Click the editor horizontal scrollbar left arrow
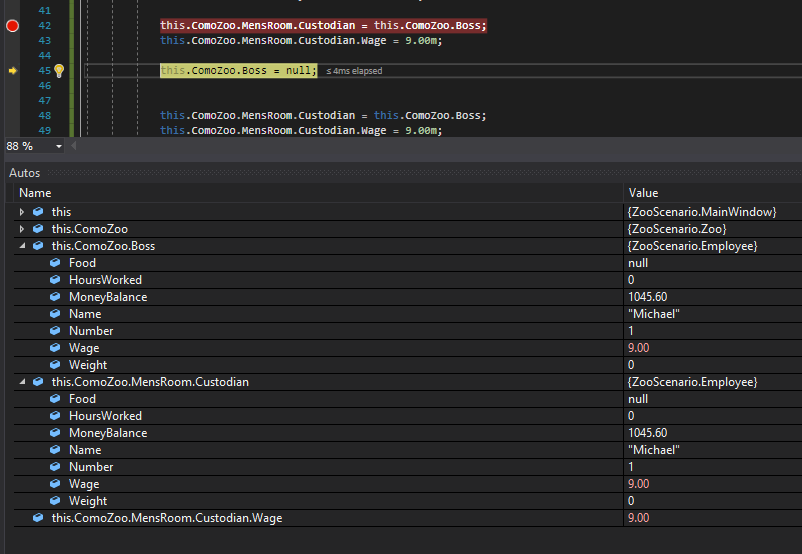Image resolution: width=802 pixels, height=554 pixels. pyautogui.click(x=75, y=147)
